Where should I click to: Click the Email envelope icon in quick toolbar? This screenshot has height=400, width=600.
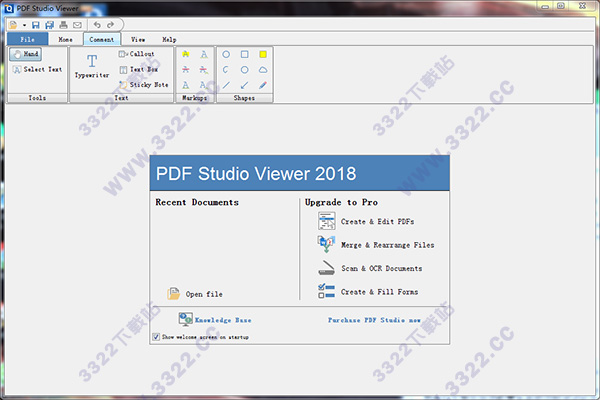77,25
